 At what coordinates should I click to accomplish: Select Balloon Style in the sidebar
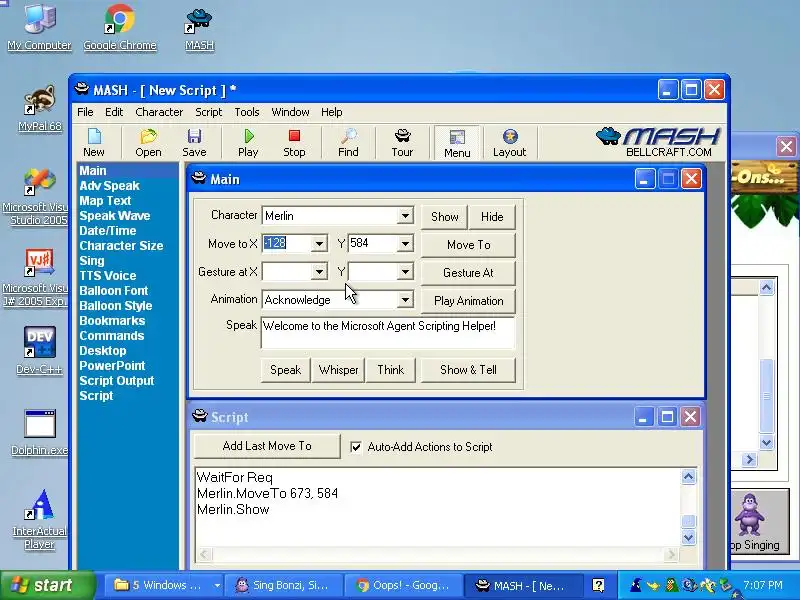point(116,306)
